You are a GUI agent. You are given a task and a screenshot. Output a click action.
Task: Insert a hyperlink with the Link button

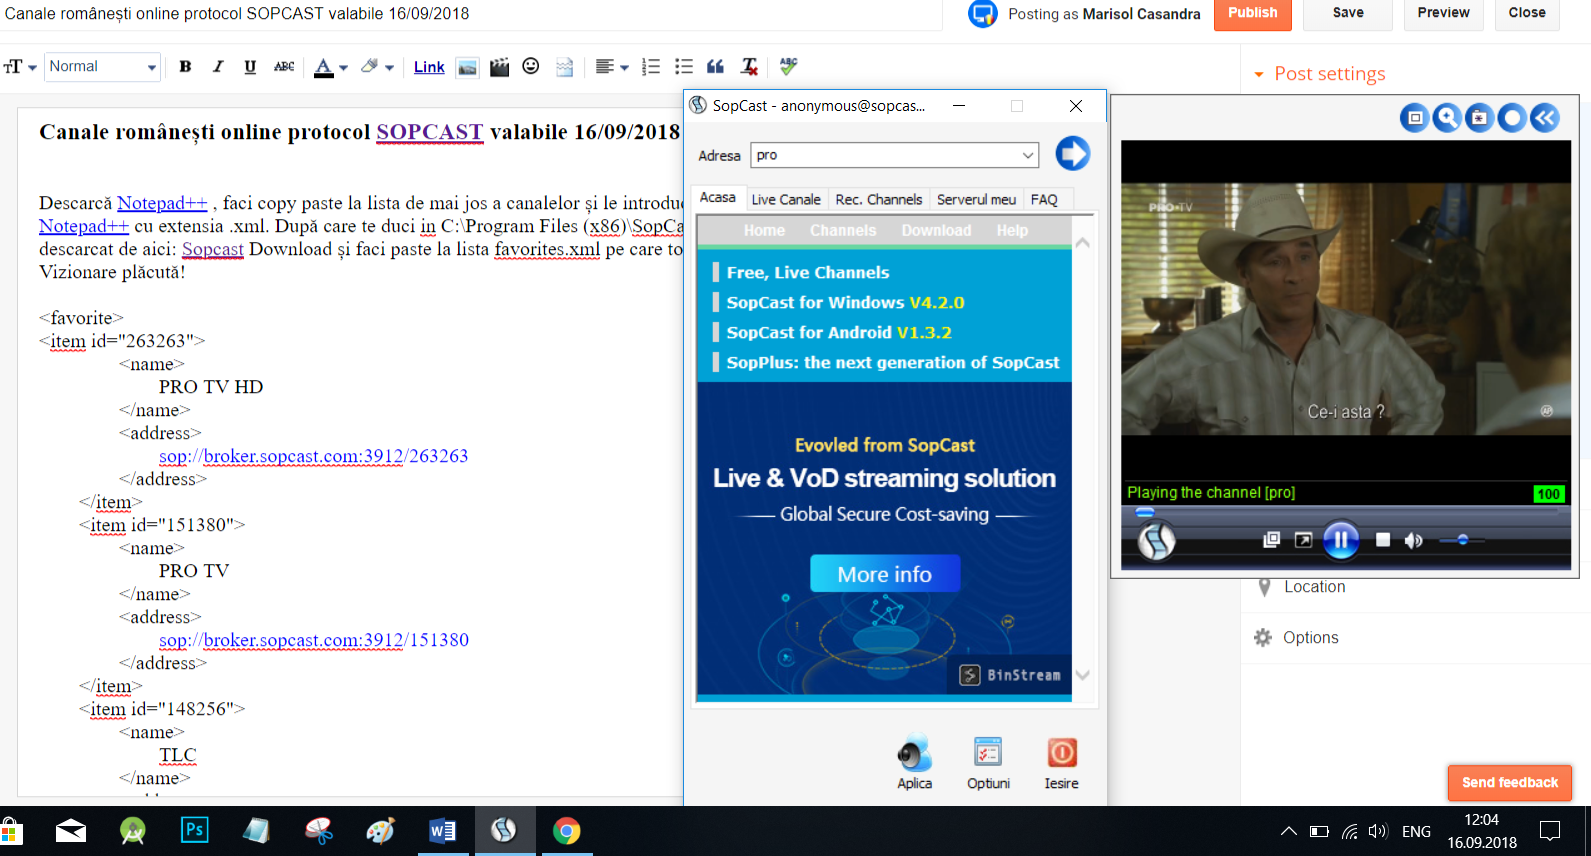(429, 67)
